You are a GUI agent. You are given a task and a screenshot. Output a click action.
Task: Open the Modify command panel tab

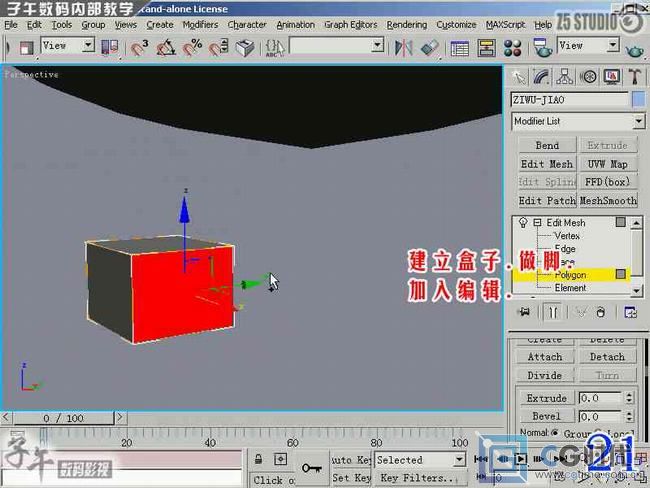[x=541, y=77]
